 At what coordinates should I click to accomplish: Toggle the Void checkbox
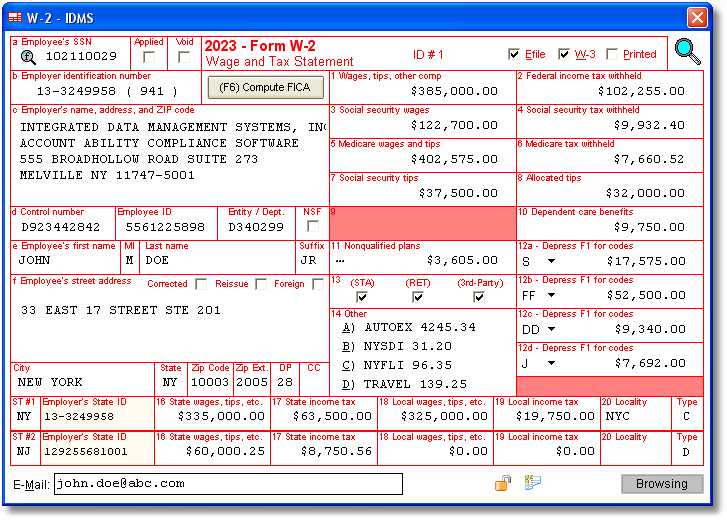coord(184,57)
